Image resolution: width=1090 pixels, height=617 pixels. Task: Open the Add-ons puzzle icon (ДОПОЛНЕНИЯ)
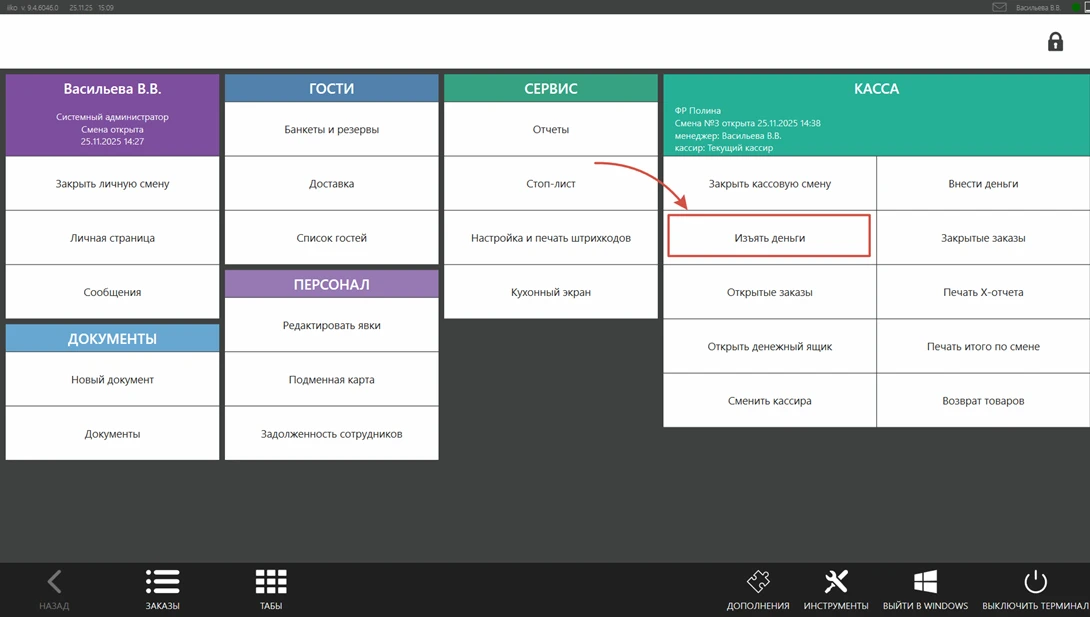(x=758, y=581)
